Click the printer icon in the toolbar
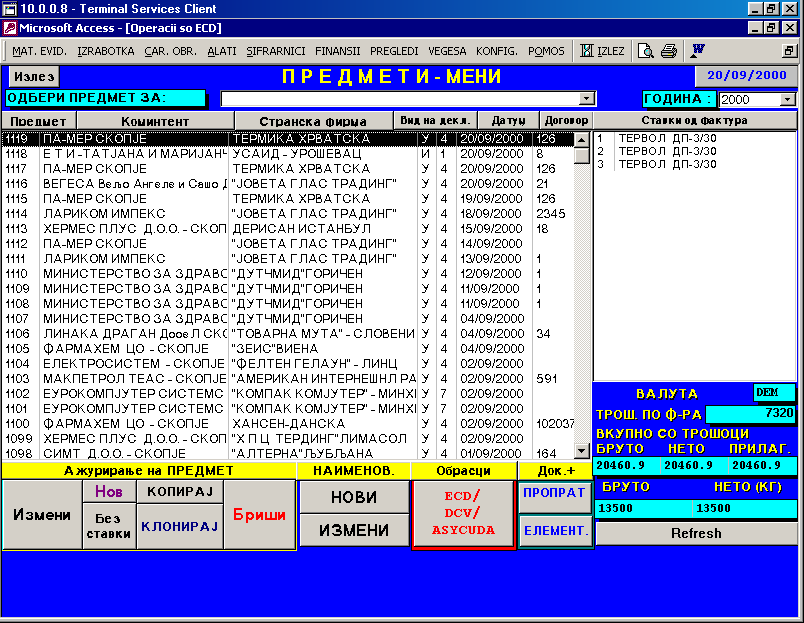Image resolution: width=804 pixels, height=623 pixels. (669, 51)
